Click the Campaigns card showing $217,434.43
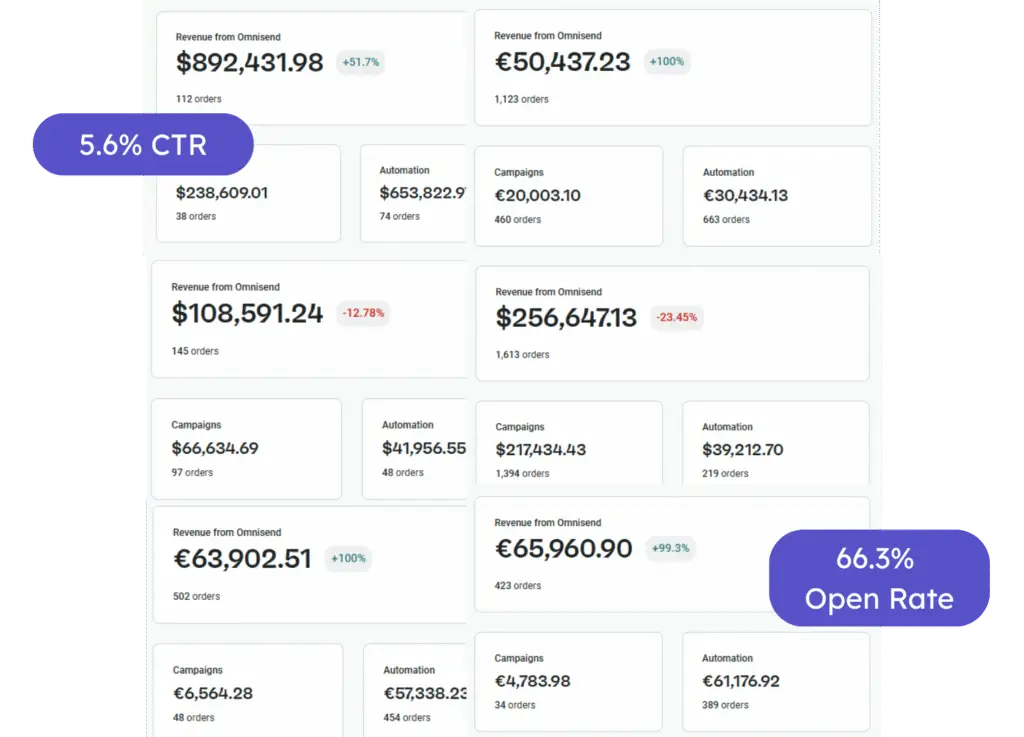This screenshot has width=1024, height=737. pos(569,443)
